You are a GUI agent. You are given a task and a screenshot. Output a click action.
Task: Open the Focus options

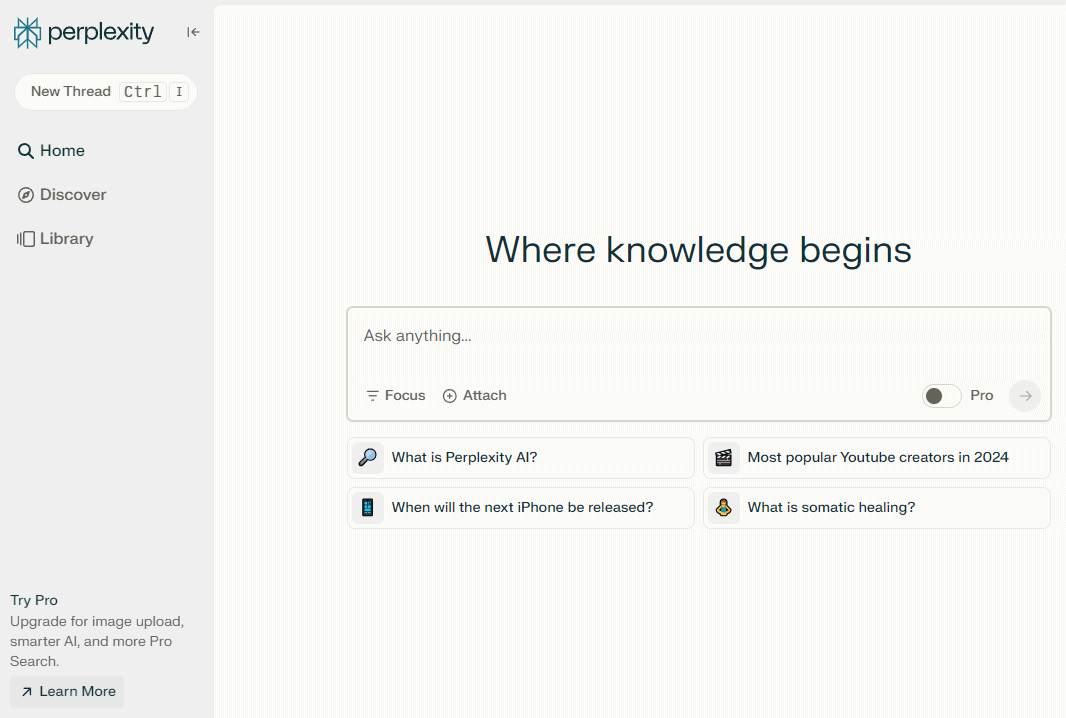pos(396,396)
